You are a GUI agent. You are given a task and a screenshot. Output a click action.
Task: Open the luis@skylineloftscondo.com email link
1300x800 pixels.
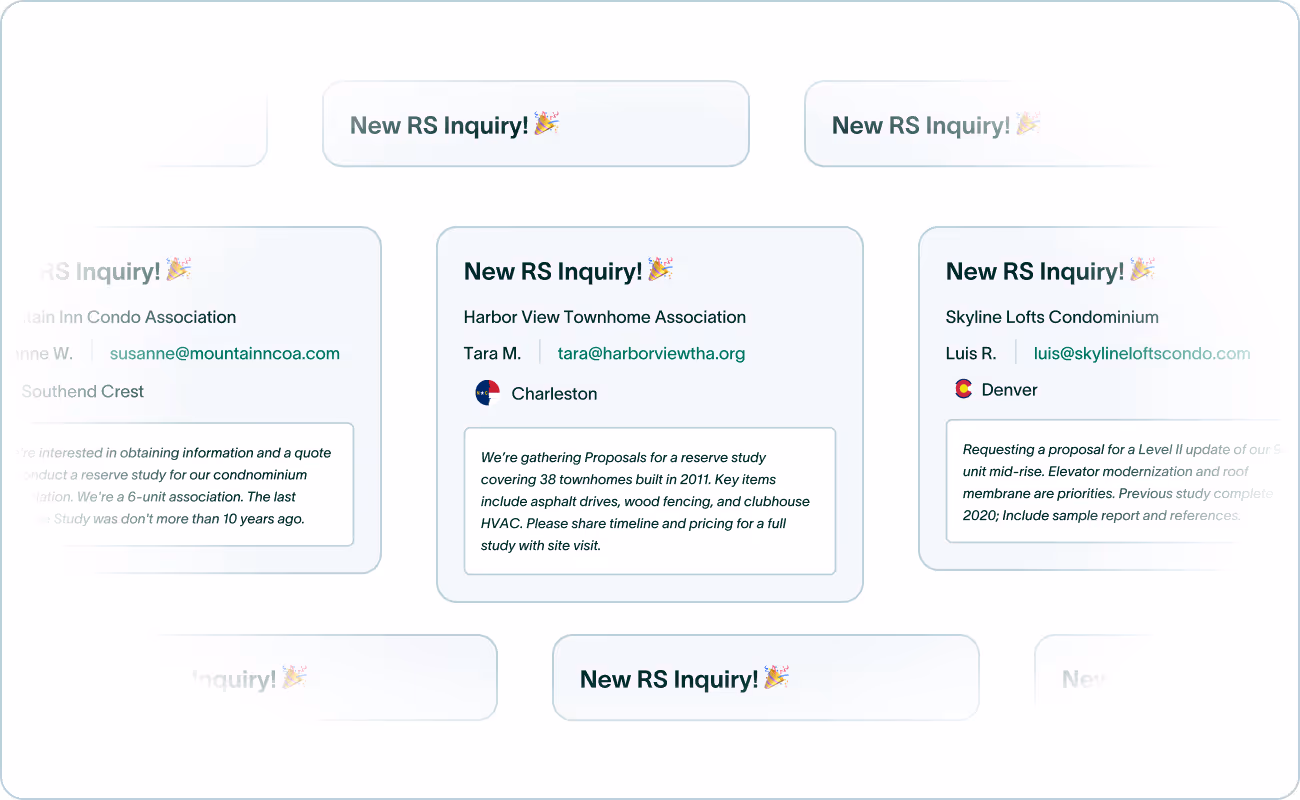[x=1142, y=353]
